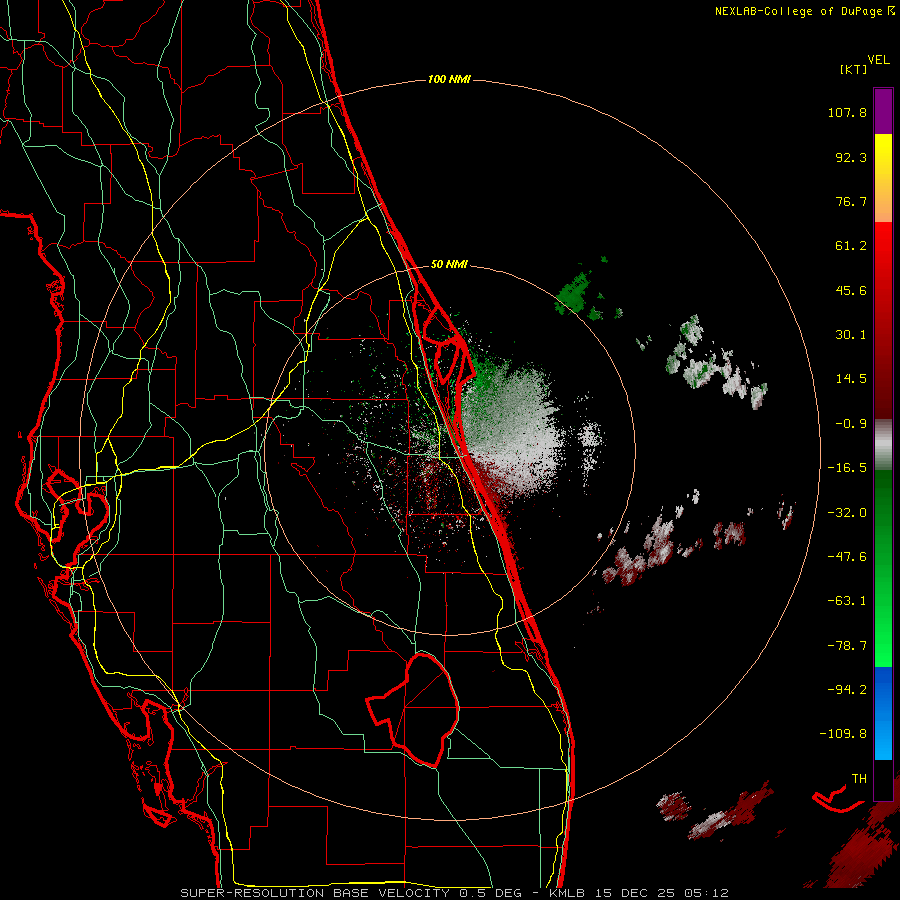Click the -78.7 value on velocity scale

[x=847, y=646]
